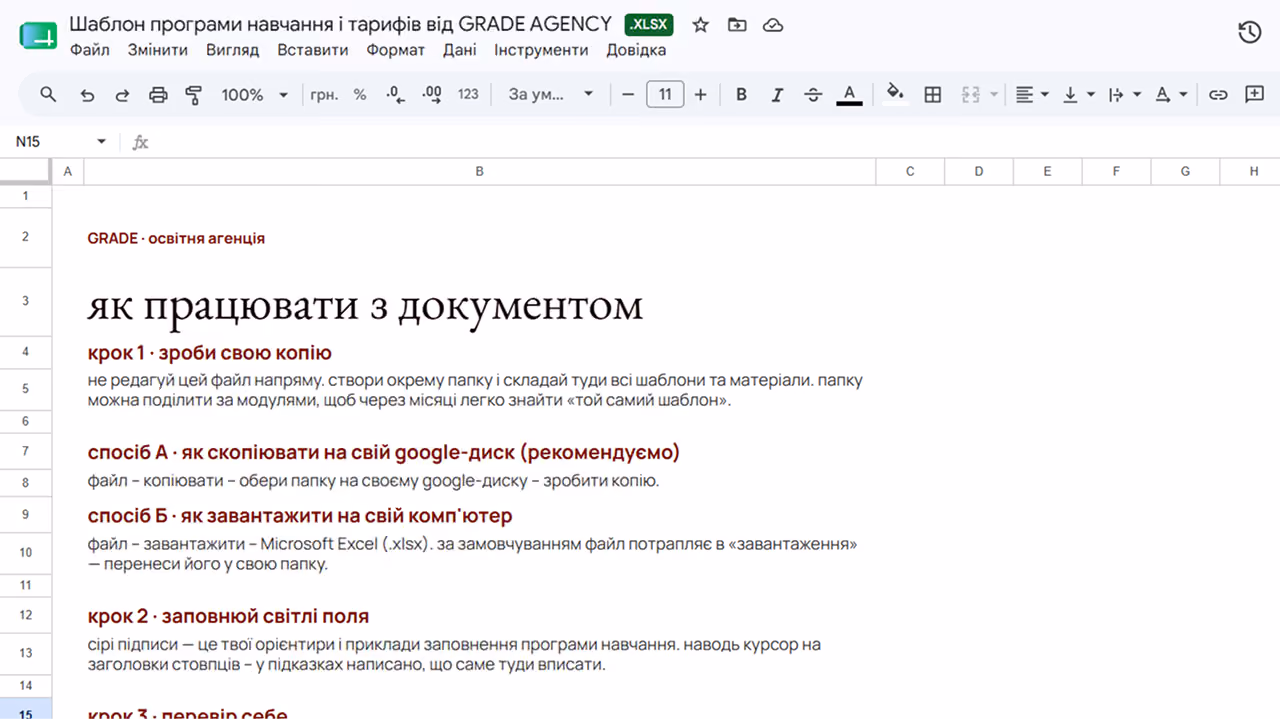Open the Інструменти menu
This screenshot has width=1280, height=719.
point(541,50)
